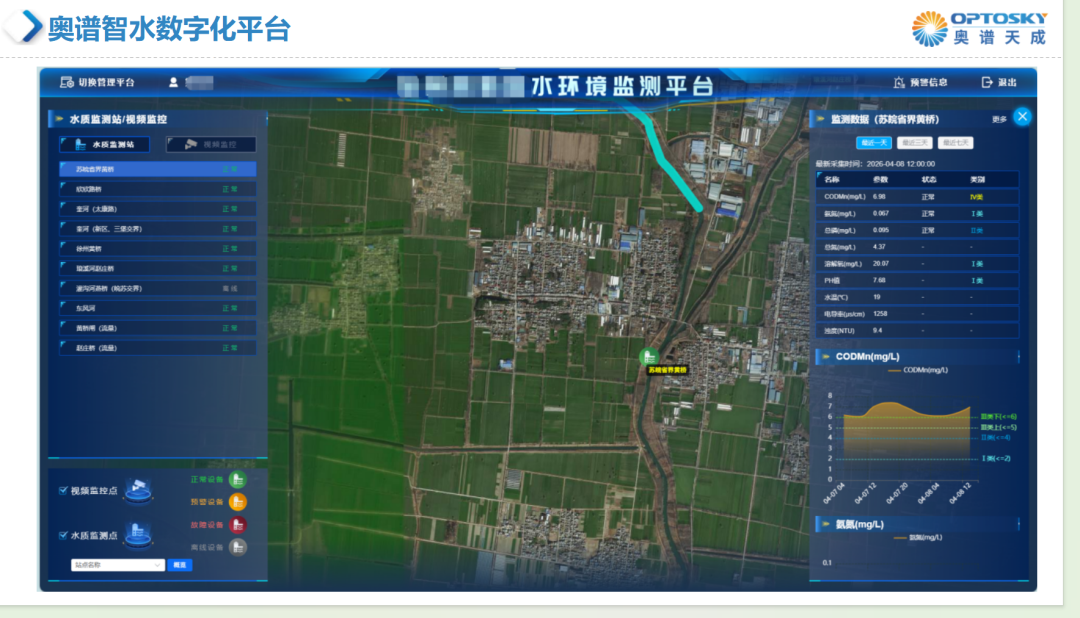The height and width of the screenshot is (618, 1080).
Task: Click the 更多 link in monitoring panel
Action: point(999,119)
